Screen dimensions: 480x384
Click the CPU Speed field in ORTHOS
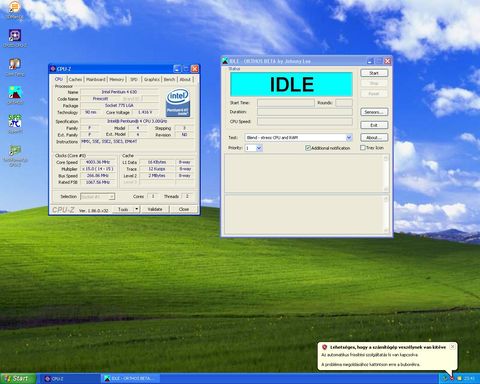(x=305, y=121)
